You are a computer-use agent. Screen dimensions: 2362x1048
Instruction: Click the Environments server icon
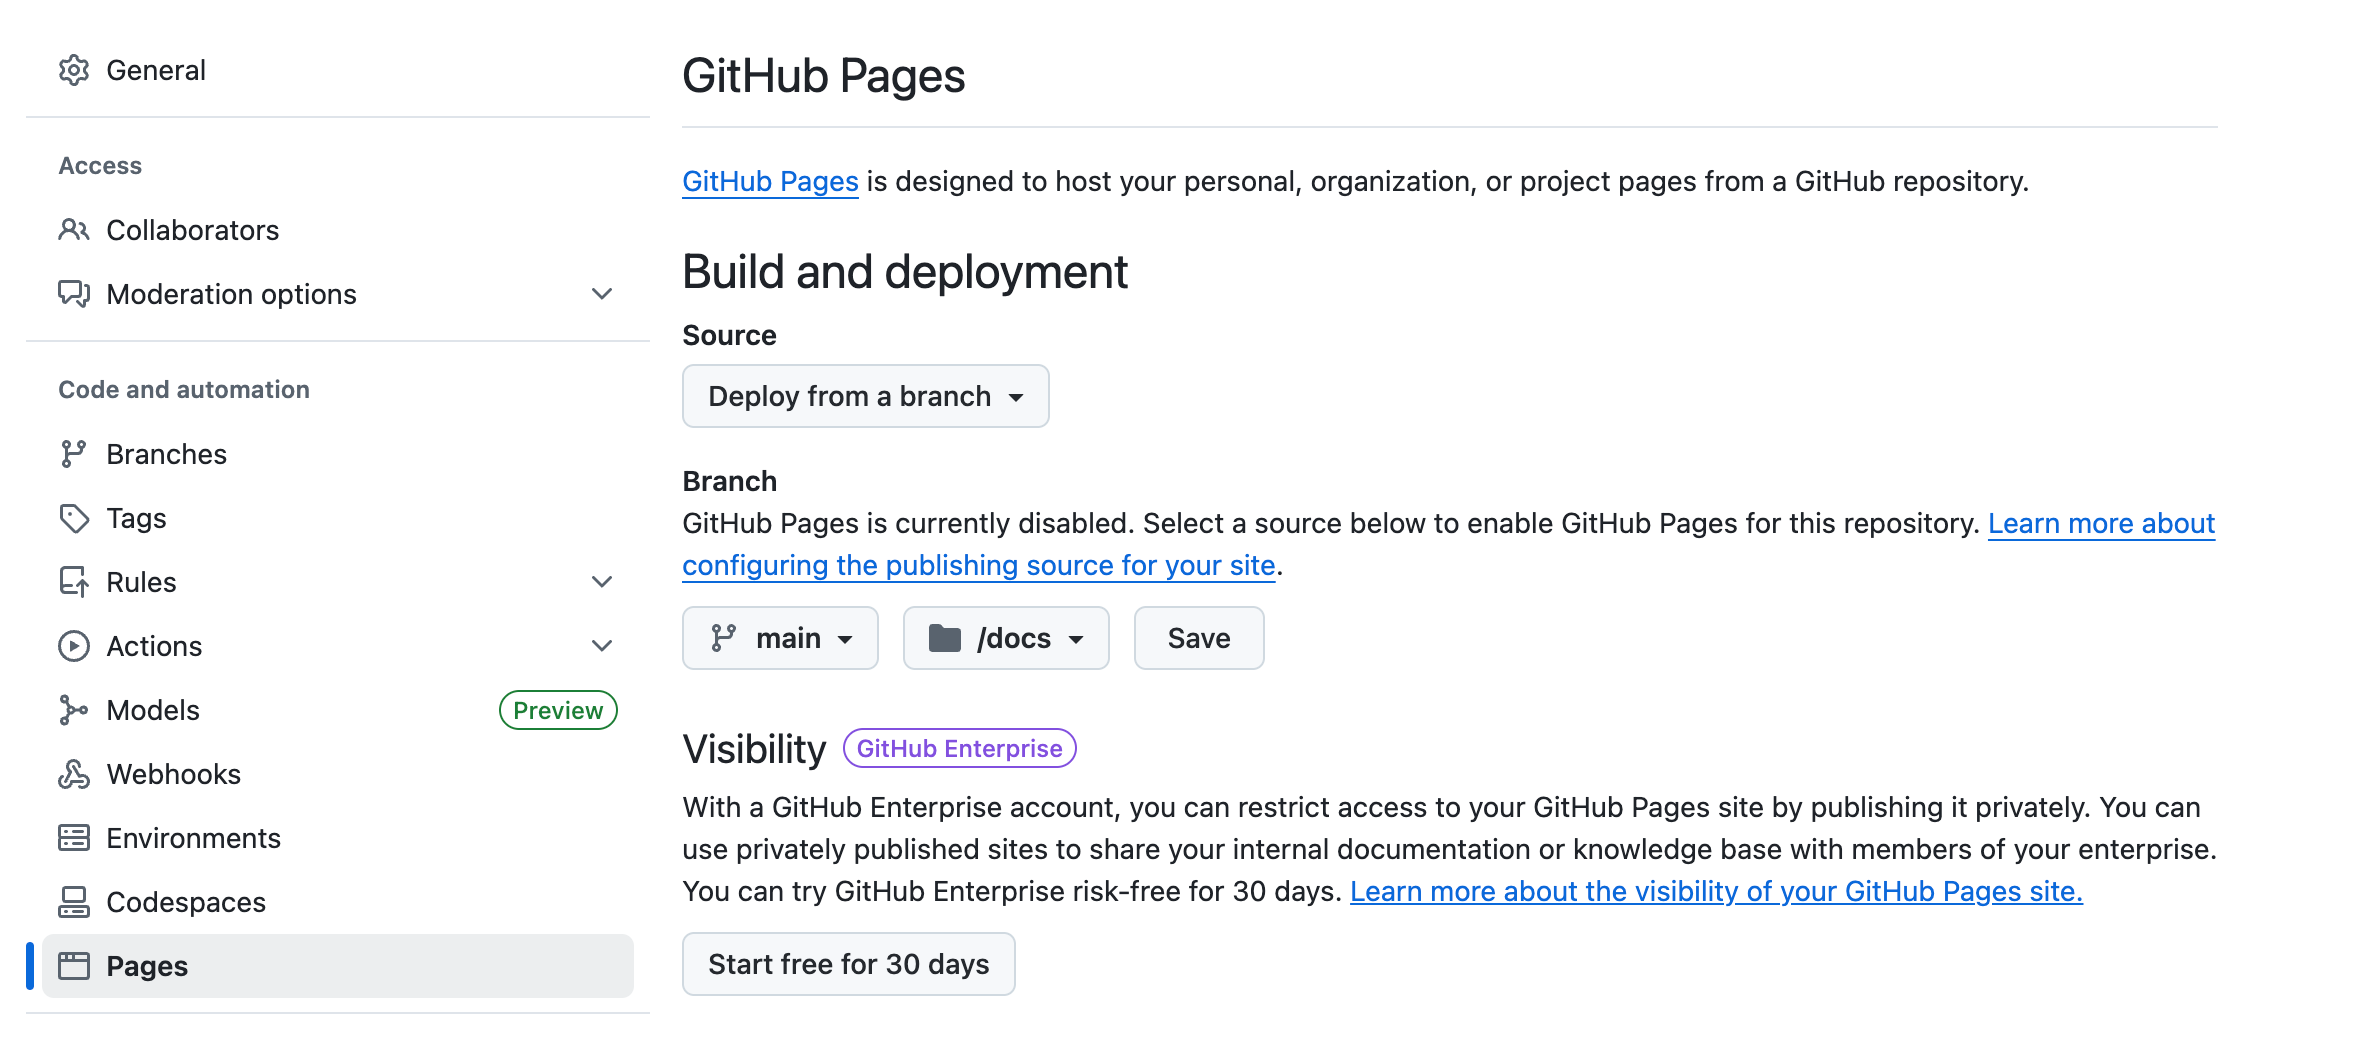74,838
